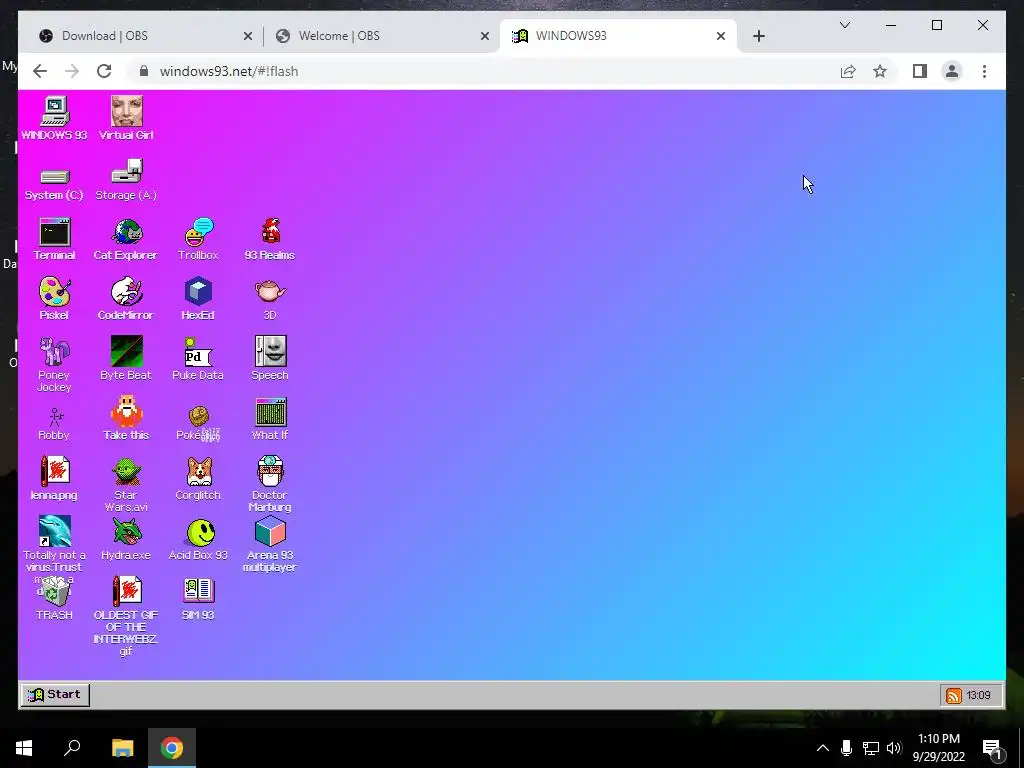The width and height of the screenshot is (1024, 768).
Task: Click the Chrome taskbar icon
Action: 172,748
